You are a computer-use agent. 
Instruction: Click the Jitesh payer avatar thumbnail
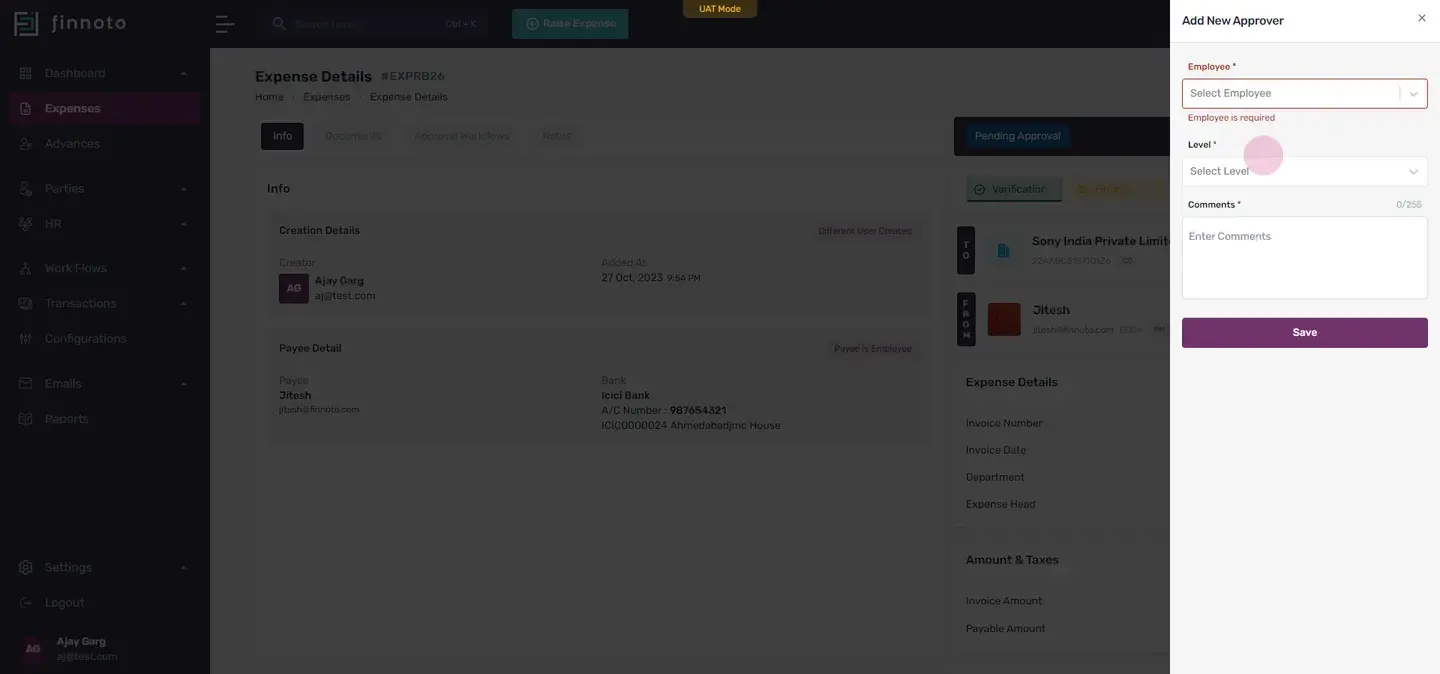[x=1004, y=319]
